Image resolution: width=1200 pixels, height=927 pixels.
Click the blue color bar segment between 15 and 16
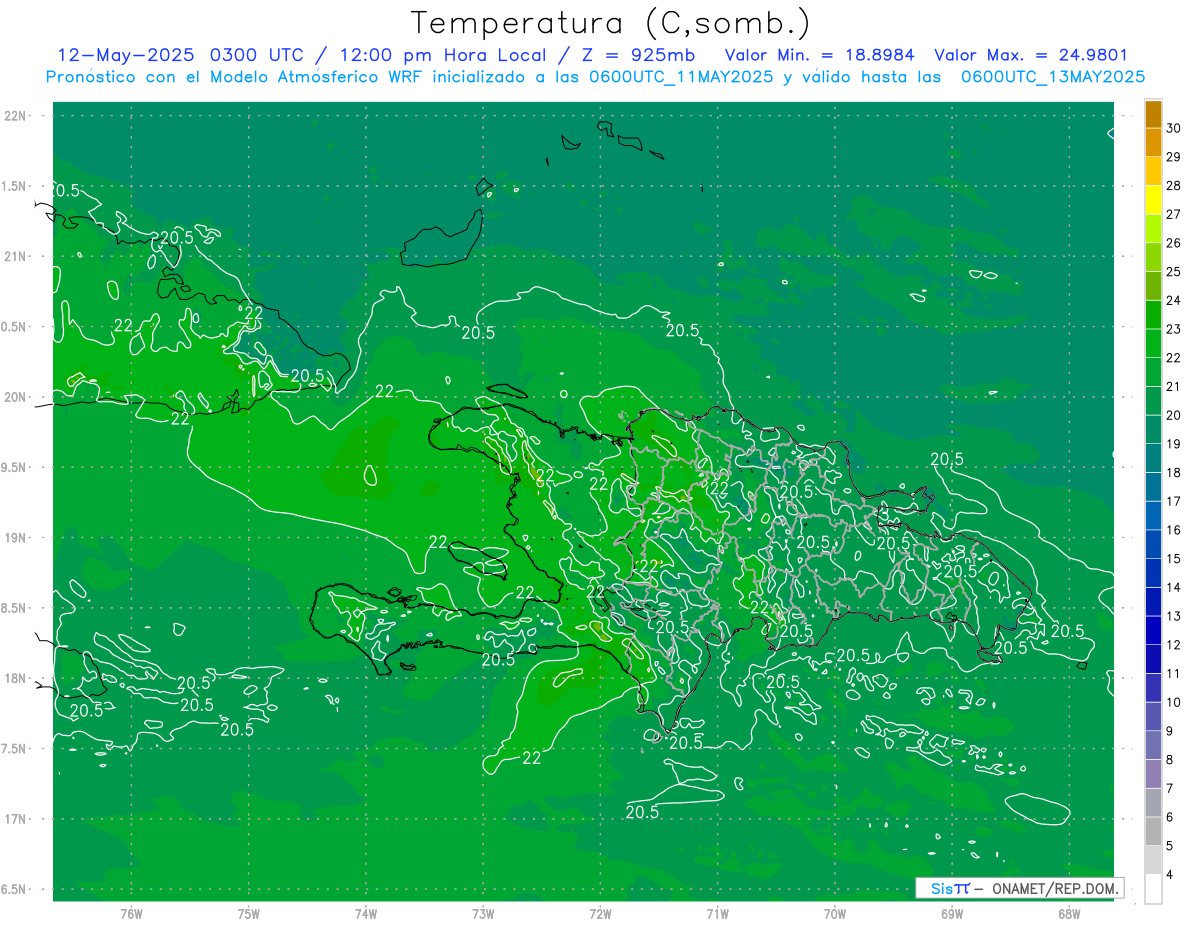tap(1153, 544)
